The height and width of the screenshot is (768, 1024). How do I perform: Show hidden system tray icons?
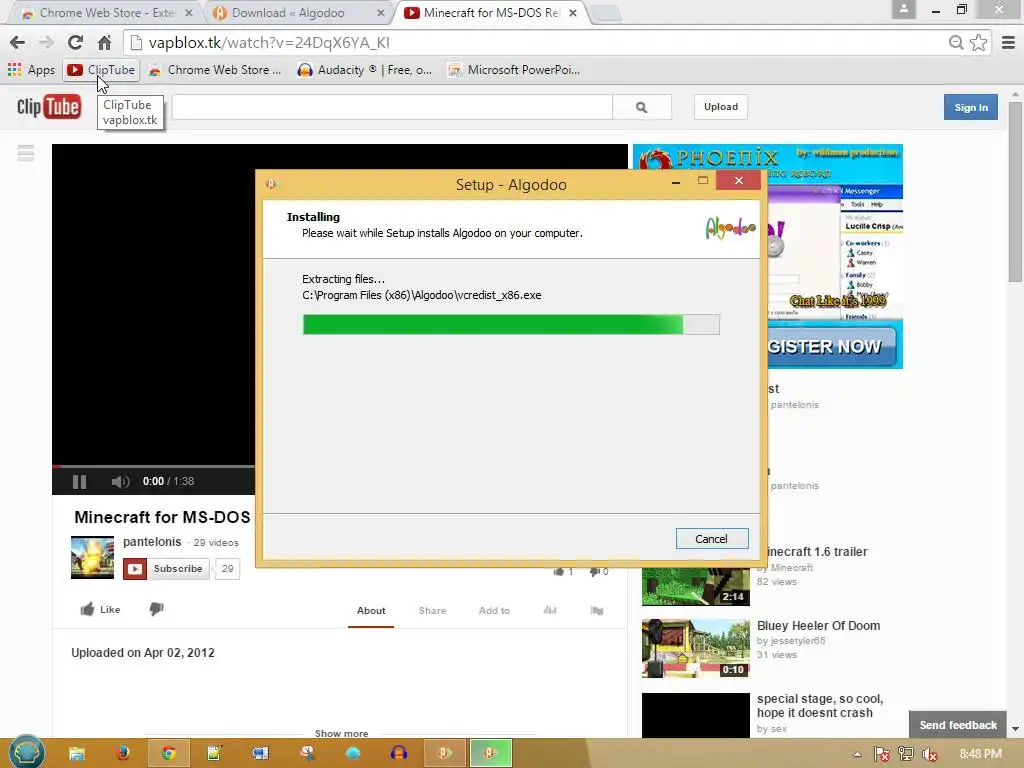point(857,754)
